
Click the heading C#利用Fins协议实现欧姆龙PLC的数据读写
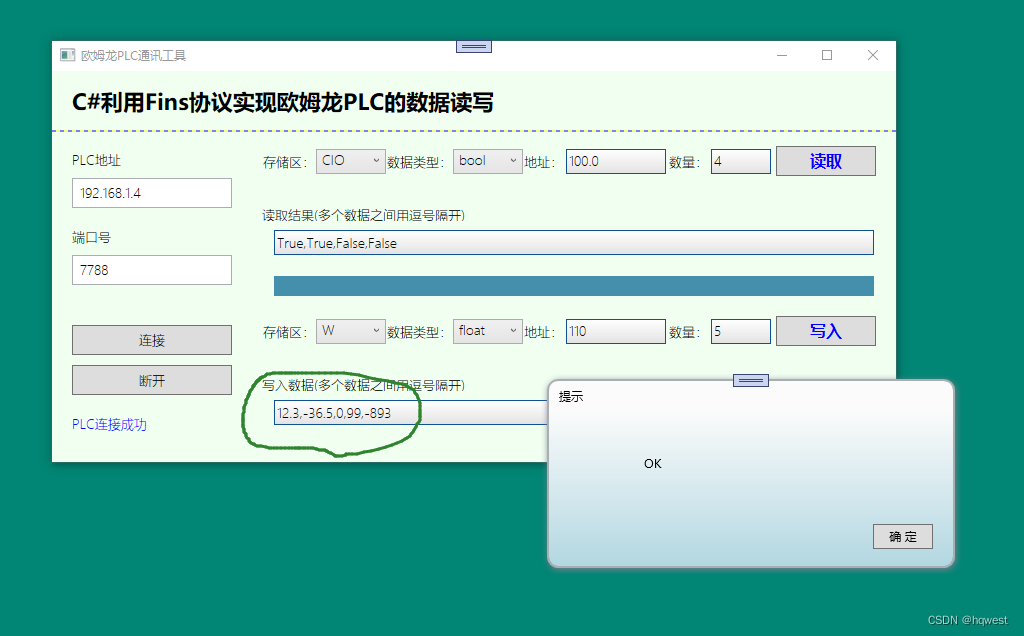coord(282,103)
